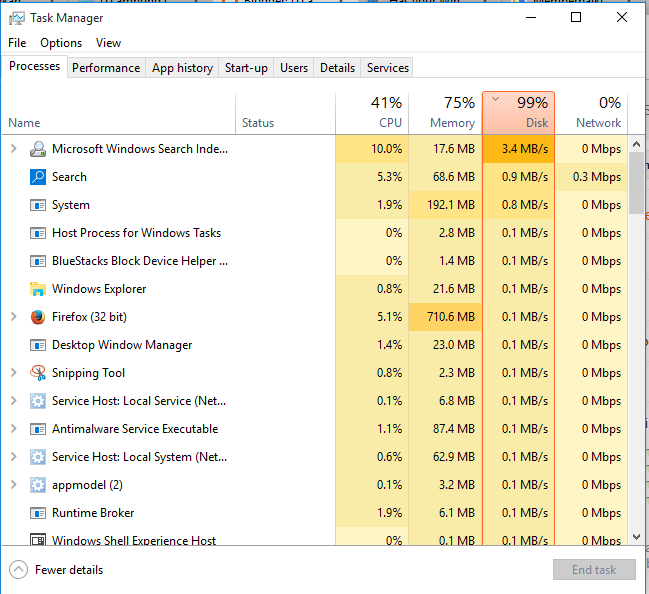649x594 pixels.
Task: Click the Snipping Tool scissors icon
Action: 38,373
